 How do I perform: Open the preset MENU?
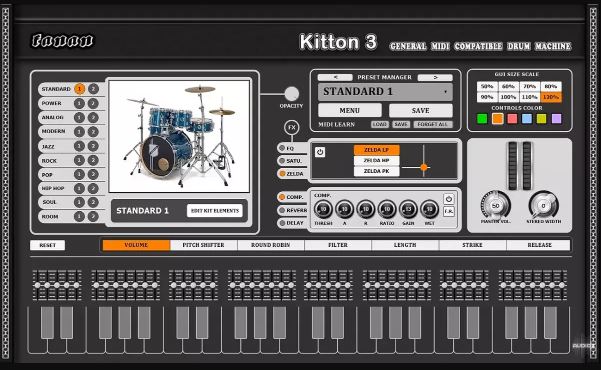coord(350,110)
